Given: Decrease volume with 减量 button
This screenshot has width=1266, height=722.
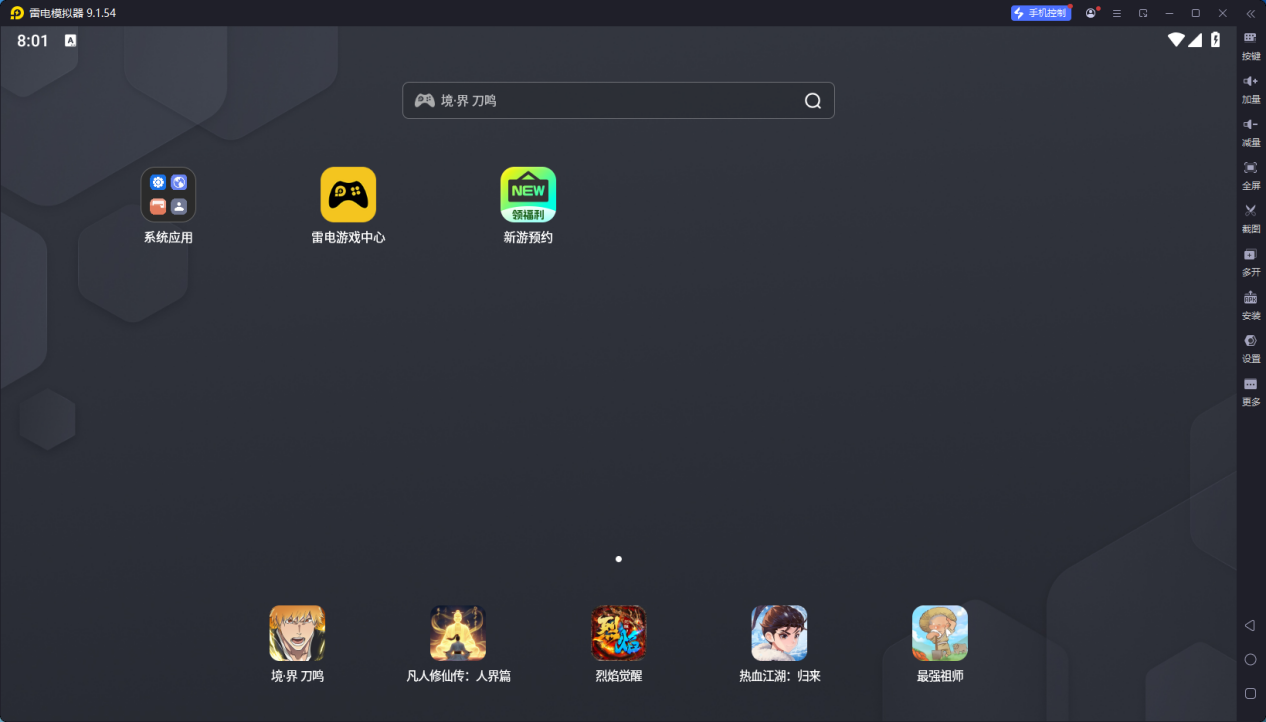Looking at the screenshot, I should click(1251, 132).
